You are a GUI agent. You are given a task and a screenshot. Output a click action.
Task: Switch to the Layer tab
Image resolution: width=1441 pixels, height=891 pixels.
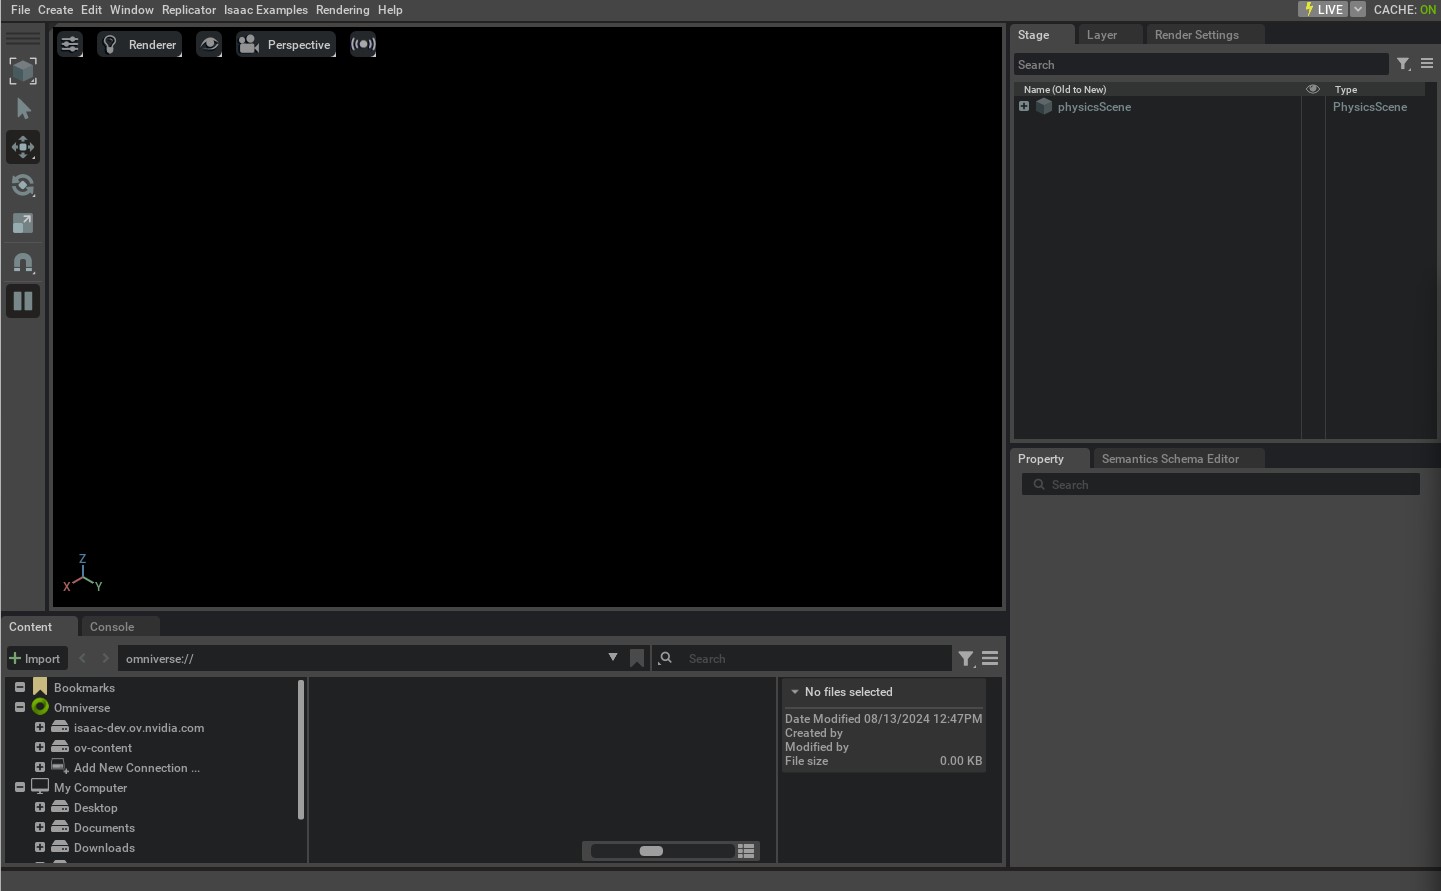1102,34
